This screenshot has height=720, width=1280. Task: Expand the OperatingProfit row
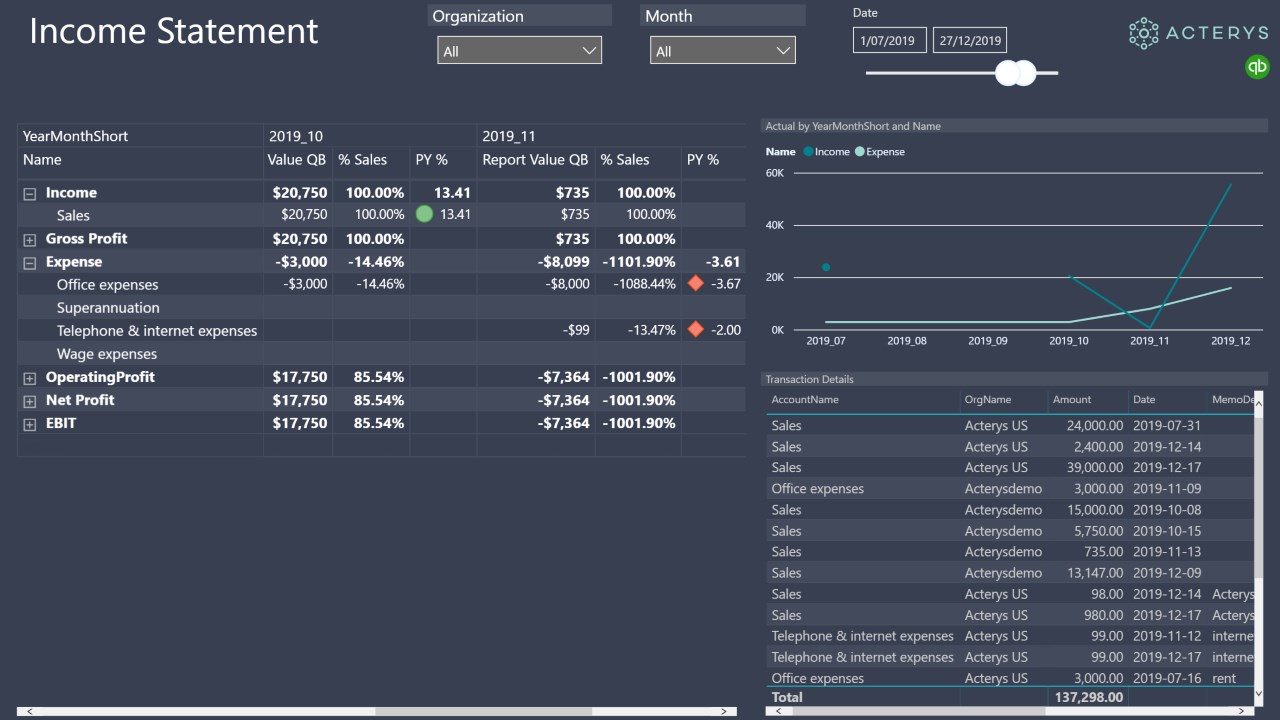[x=30, y=377]
